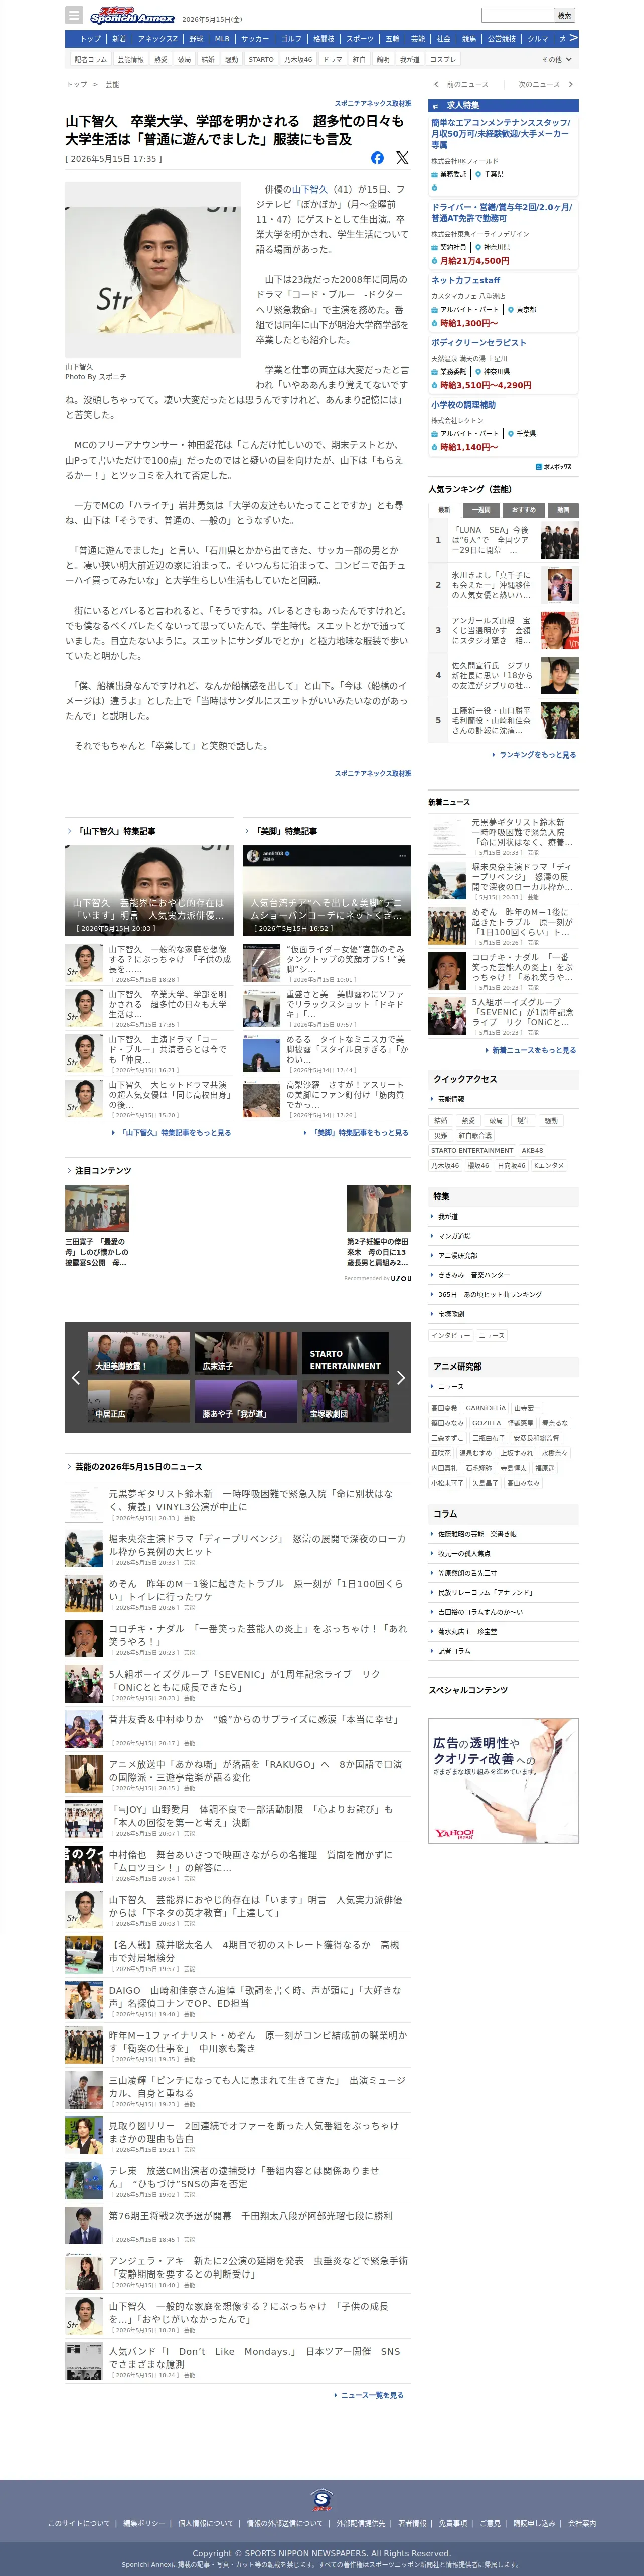Open the hamburger menu icon

click(73, 15)
